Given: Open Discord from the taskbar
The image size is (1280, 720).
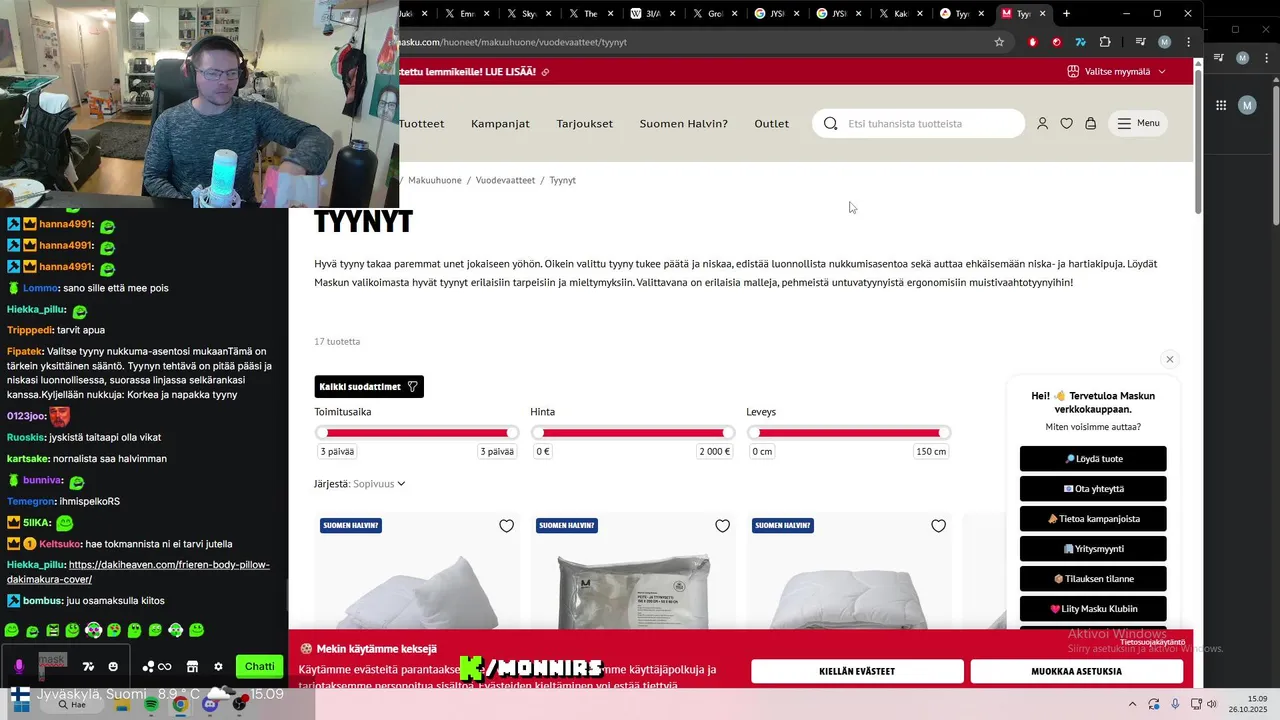Looking at the screenshot, I should point(209,704).
